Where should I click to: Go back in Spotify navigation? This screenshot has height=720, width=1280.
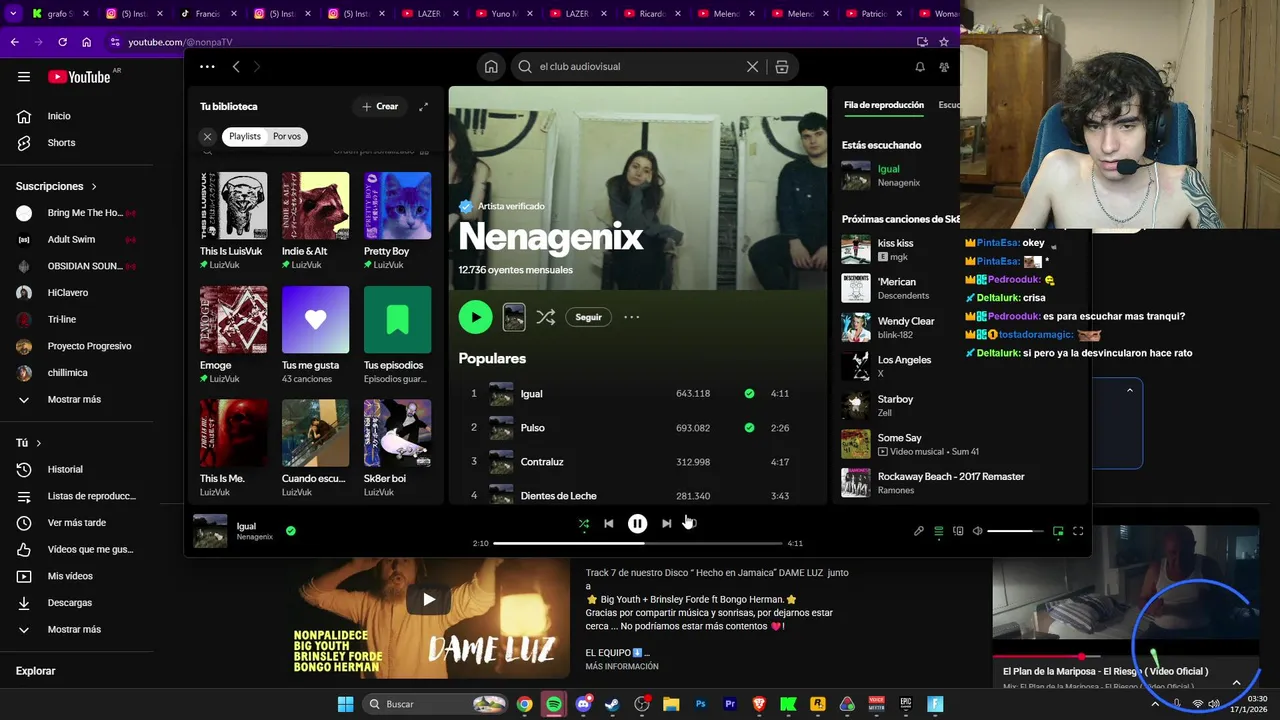click(236, 67)
